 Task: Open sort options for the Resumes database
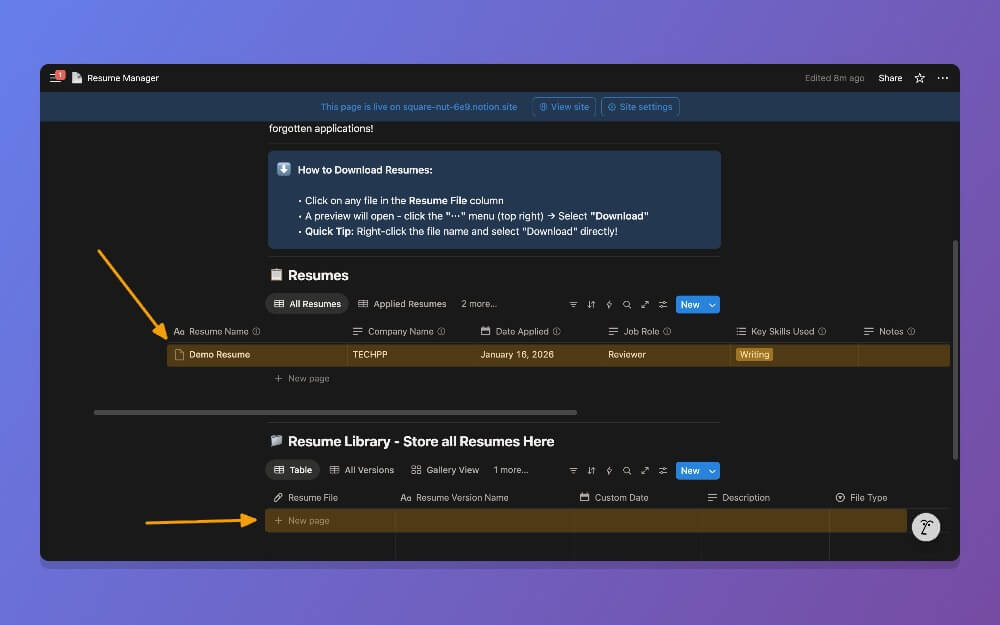[x=591, y=304]
